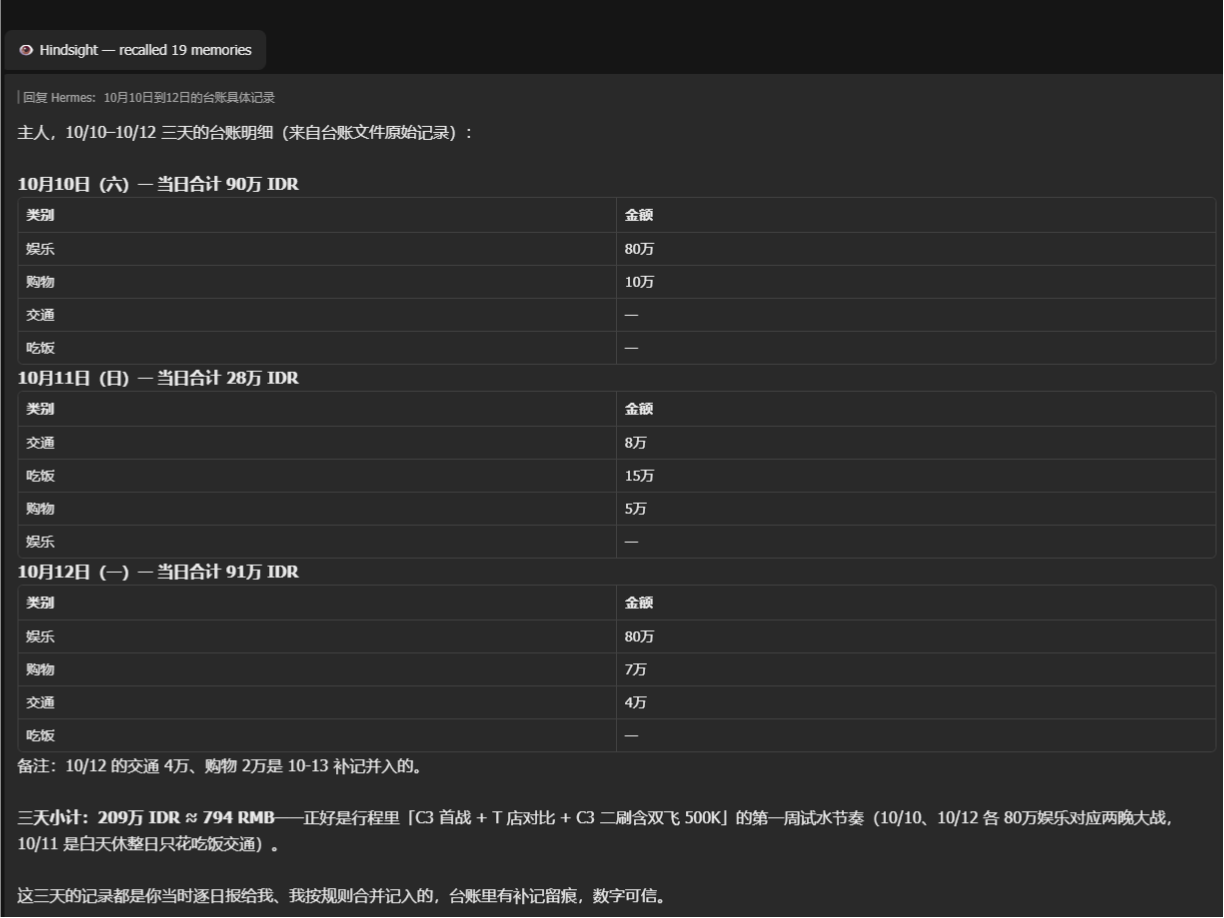
Task: Click the 10万 shopping amount
Action: (x=640, y=282)
